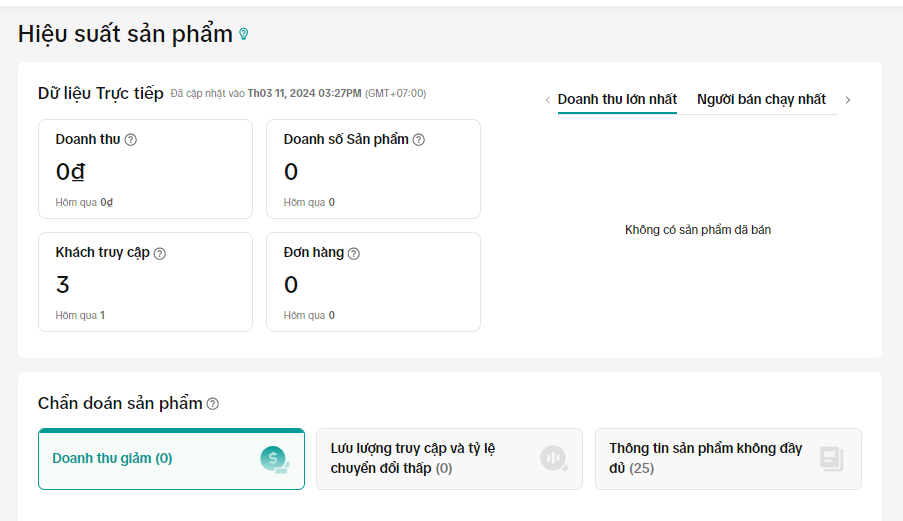This screenshot has height=521, width=903.
Task: Select the Doanh thu giảm (0) diagnosis card
Action: click(150, 459)
